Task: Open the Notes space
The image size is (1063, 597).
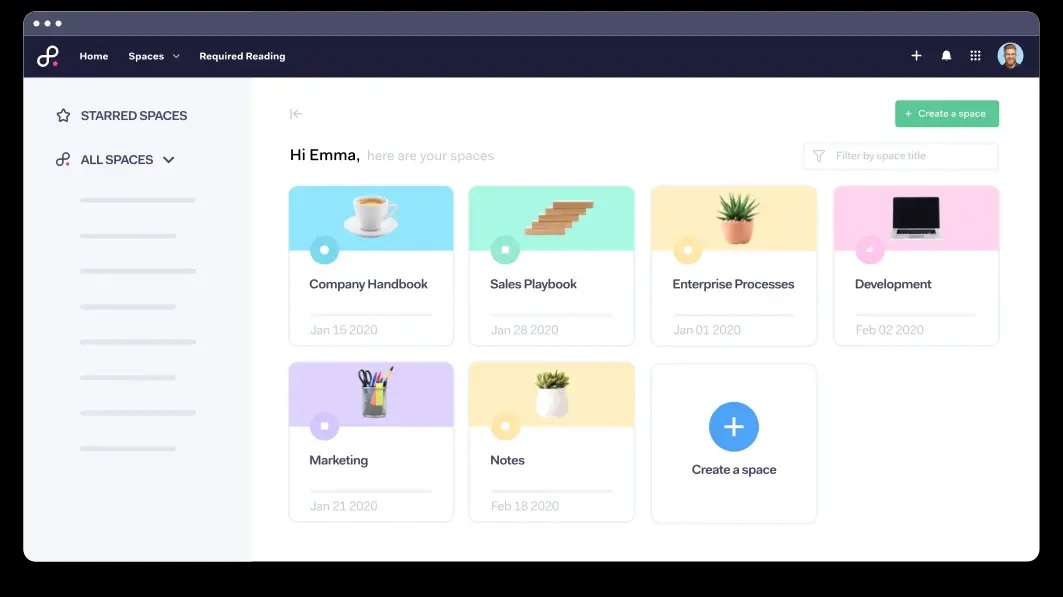Action: click(507, 460)
